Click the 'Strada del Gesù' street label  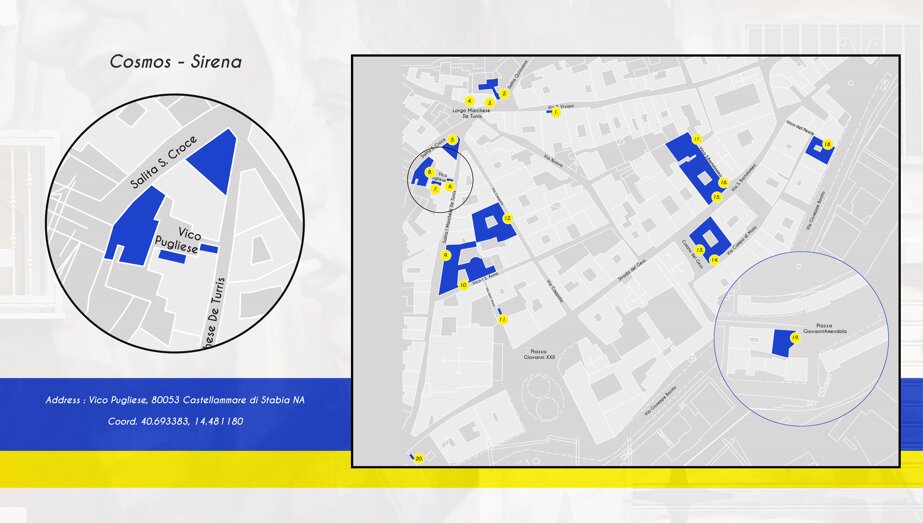tap(631, 272)
